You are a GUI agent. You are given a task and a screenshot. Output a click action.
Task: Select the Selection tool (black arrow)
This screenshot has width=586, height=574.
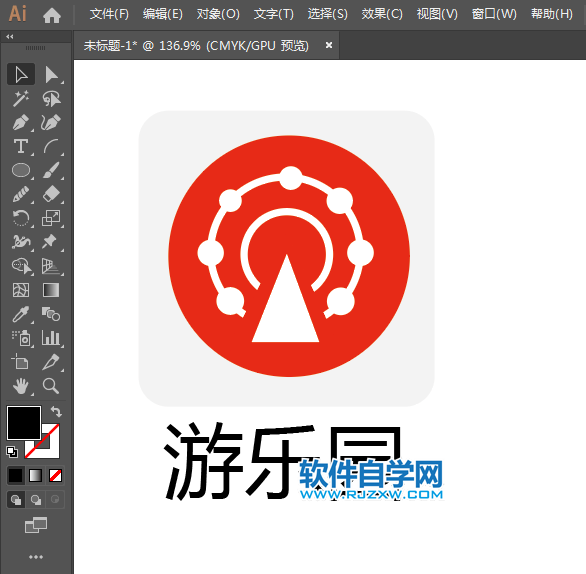pos(21,74)
